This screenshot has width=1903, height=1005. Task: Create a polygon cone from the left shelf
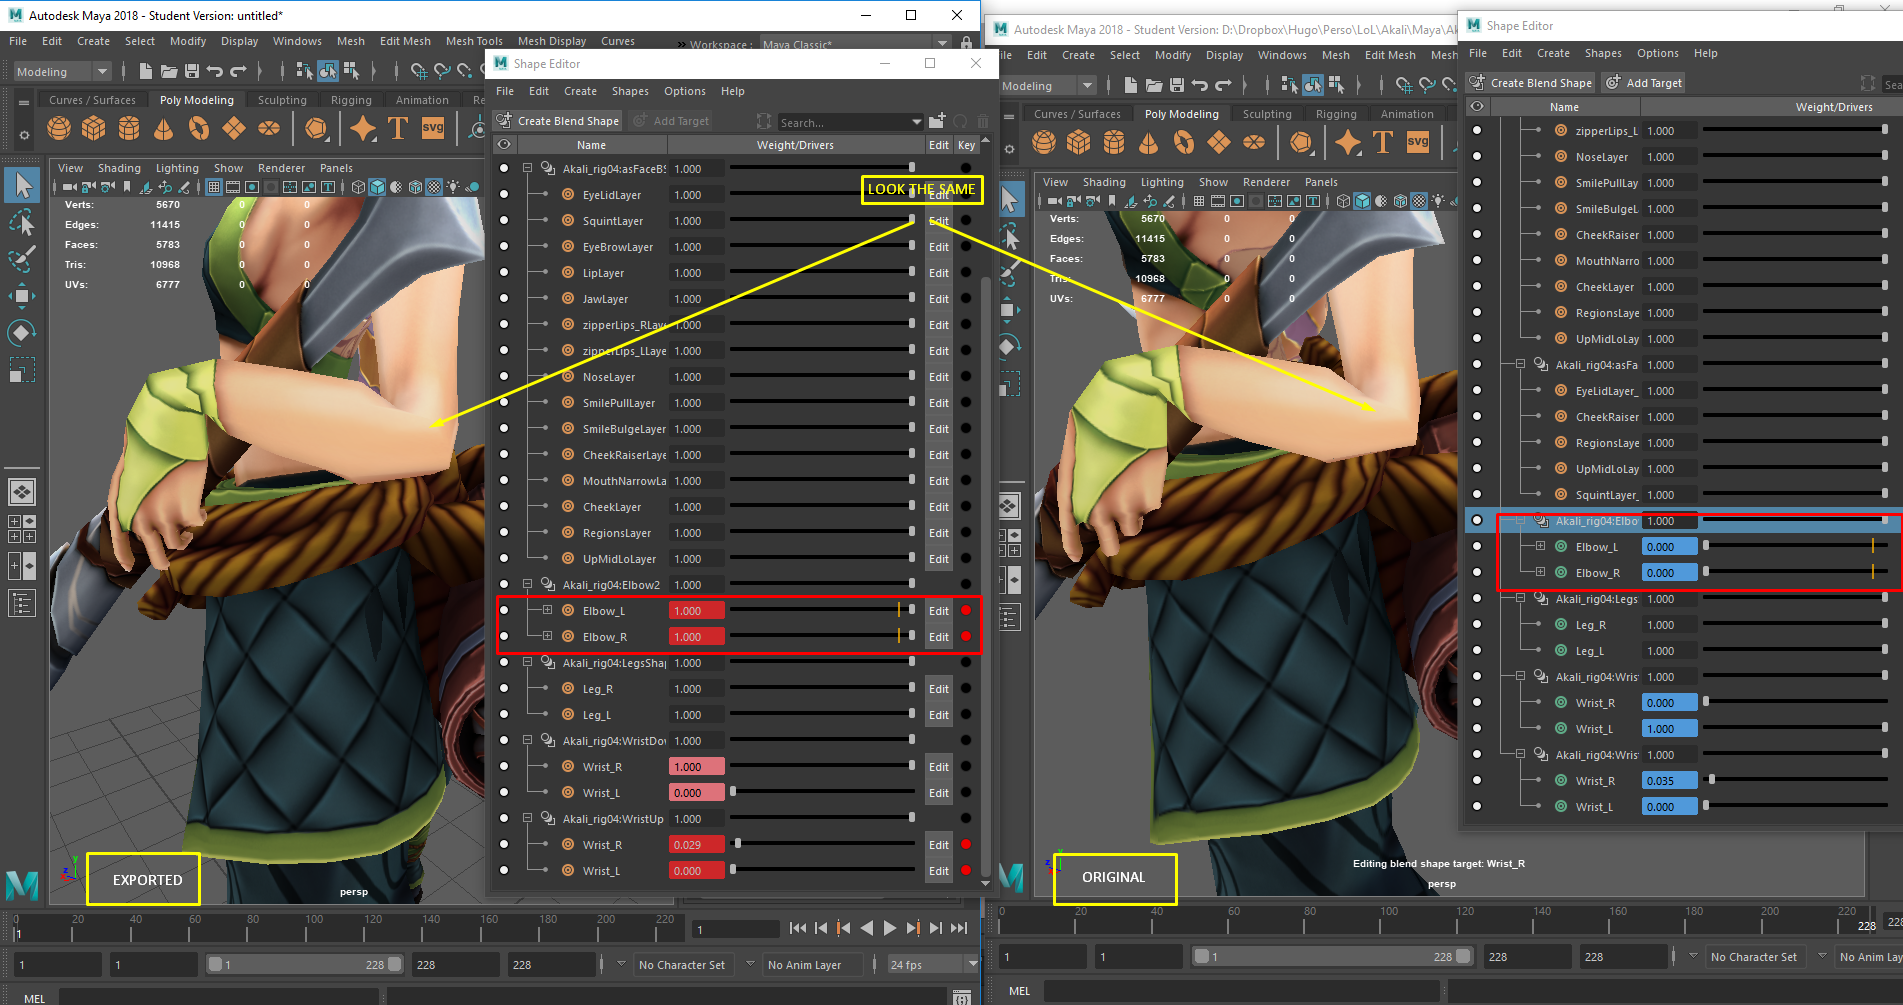(x=164, y=128)
